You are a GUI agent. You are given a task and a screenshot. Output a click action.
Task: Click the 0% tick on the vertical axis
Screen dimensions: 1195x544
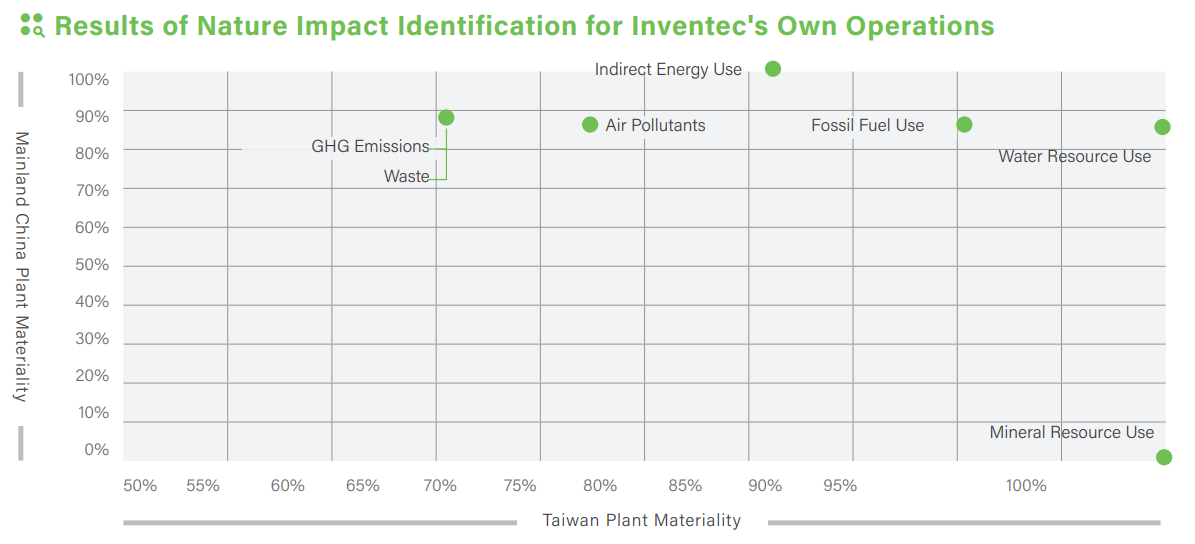point(96,450)
